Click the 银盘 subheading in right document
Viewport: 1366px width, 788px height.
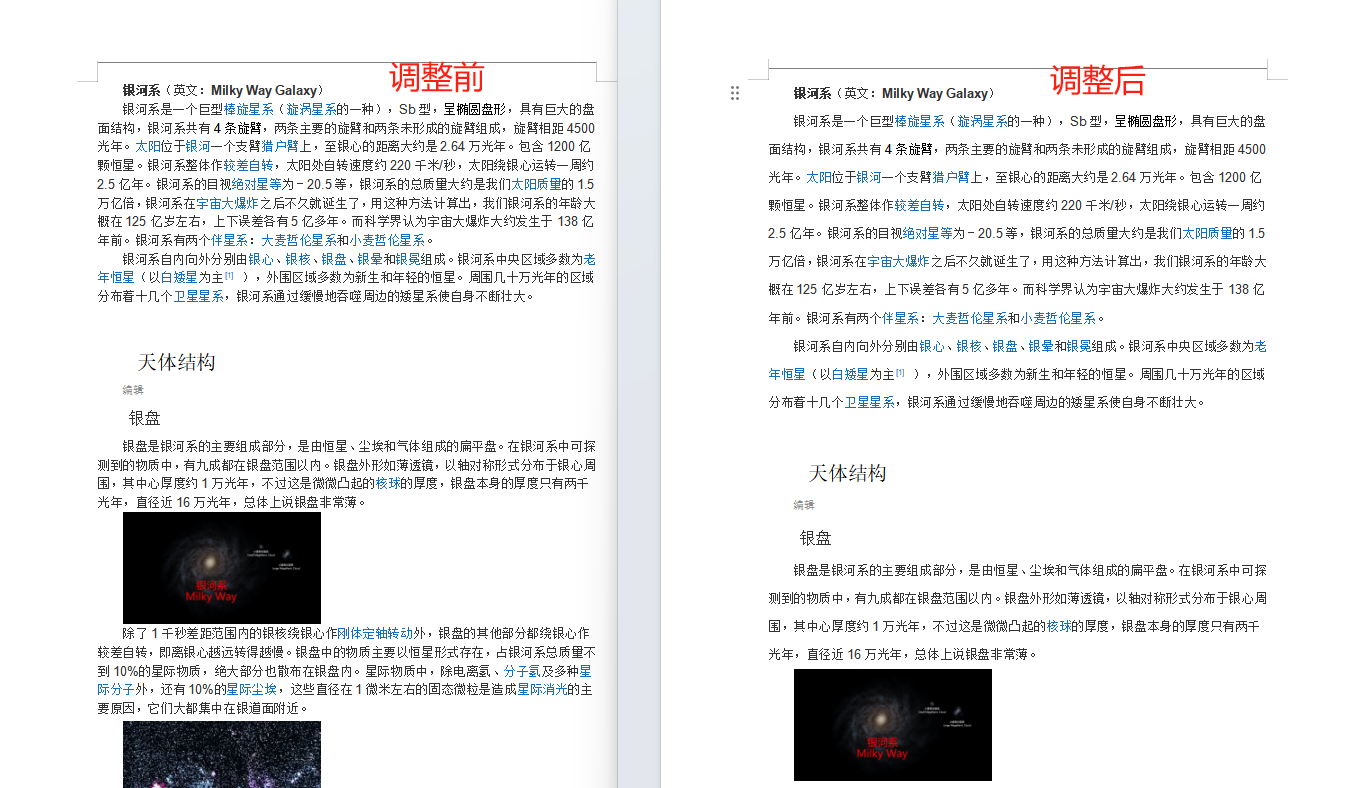[x=815, y=538]
